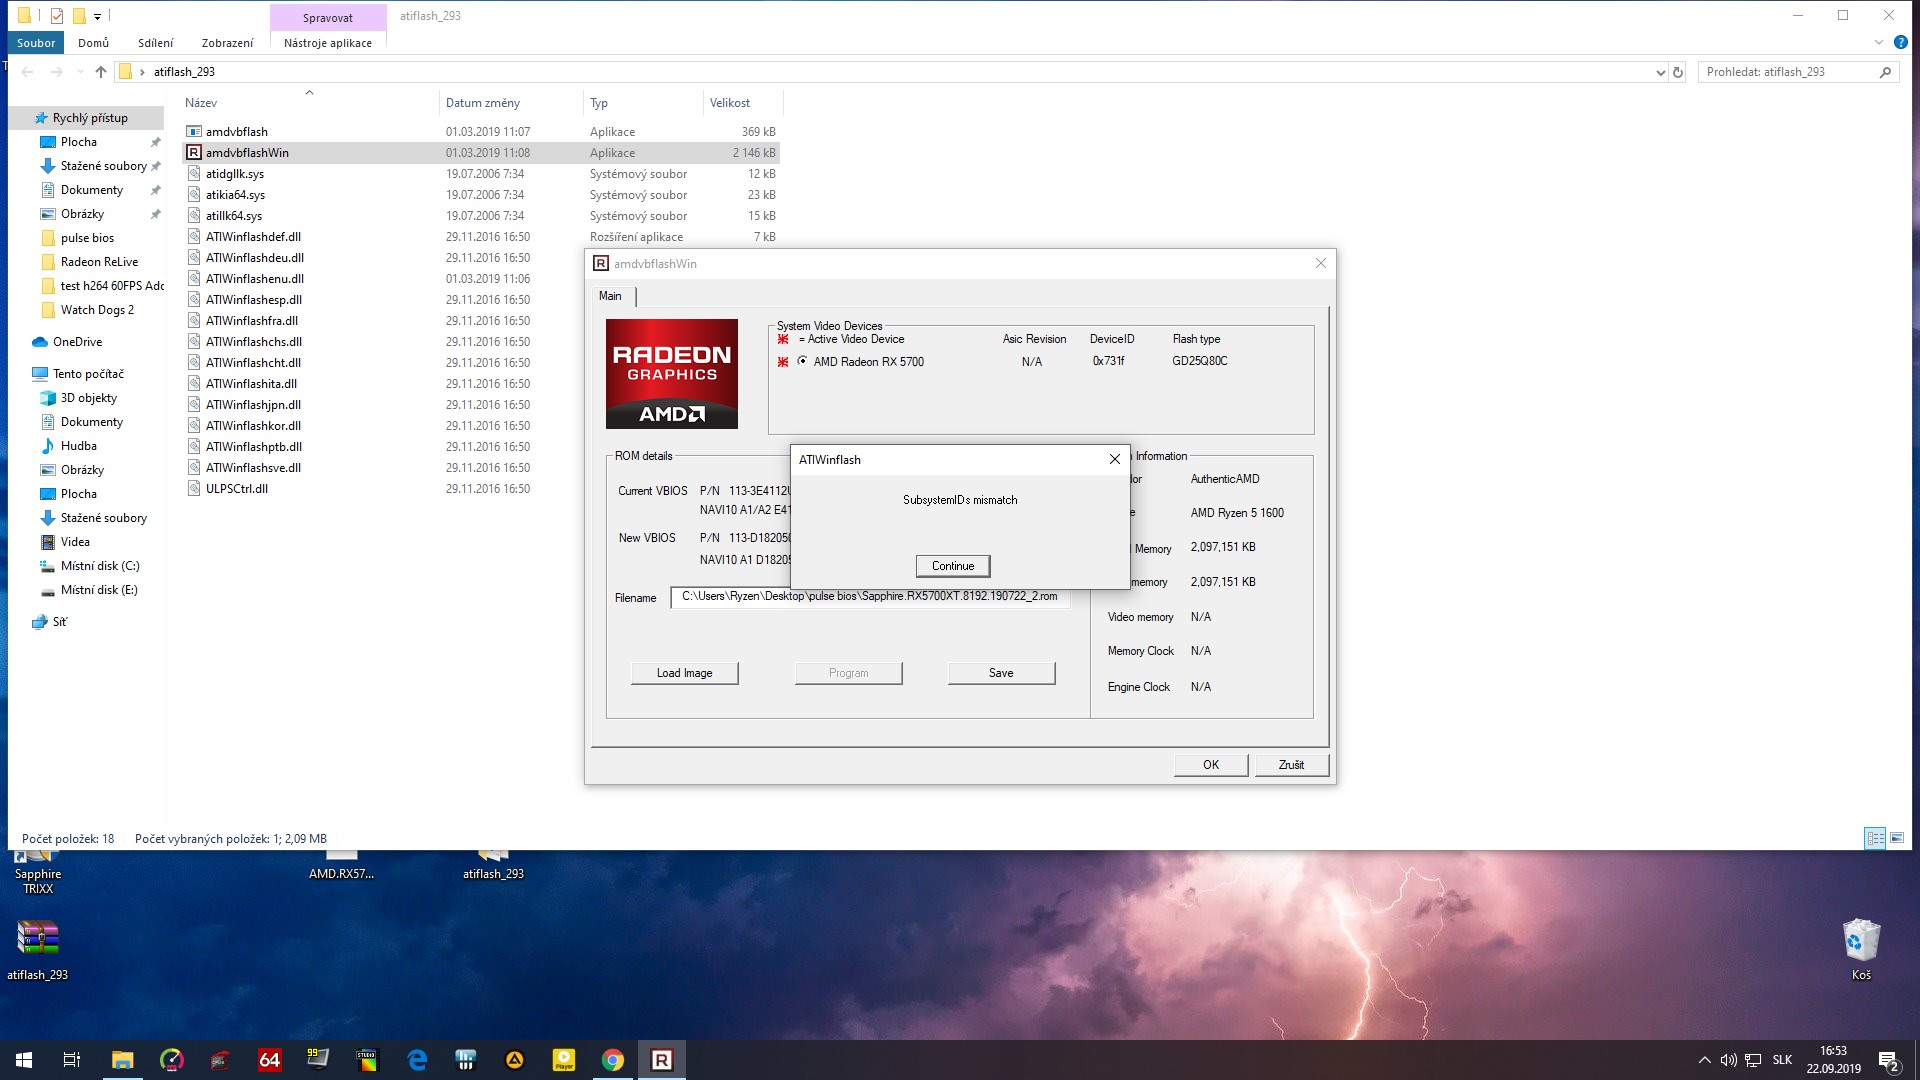Open the Watch Dogs 2 folder
This screenshot has height=1080, width=1920.
click(x=97, y=310)
